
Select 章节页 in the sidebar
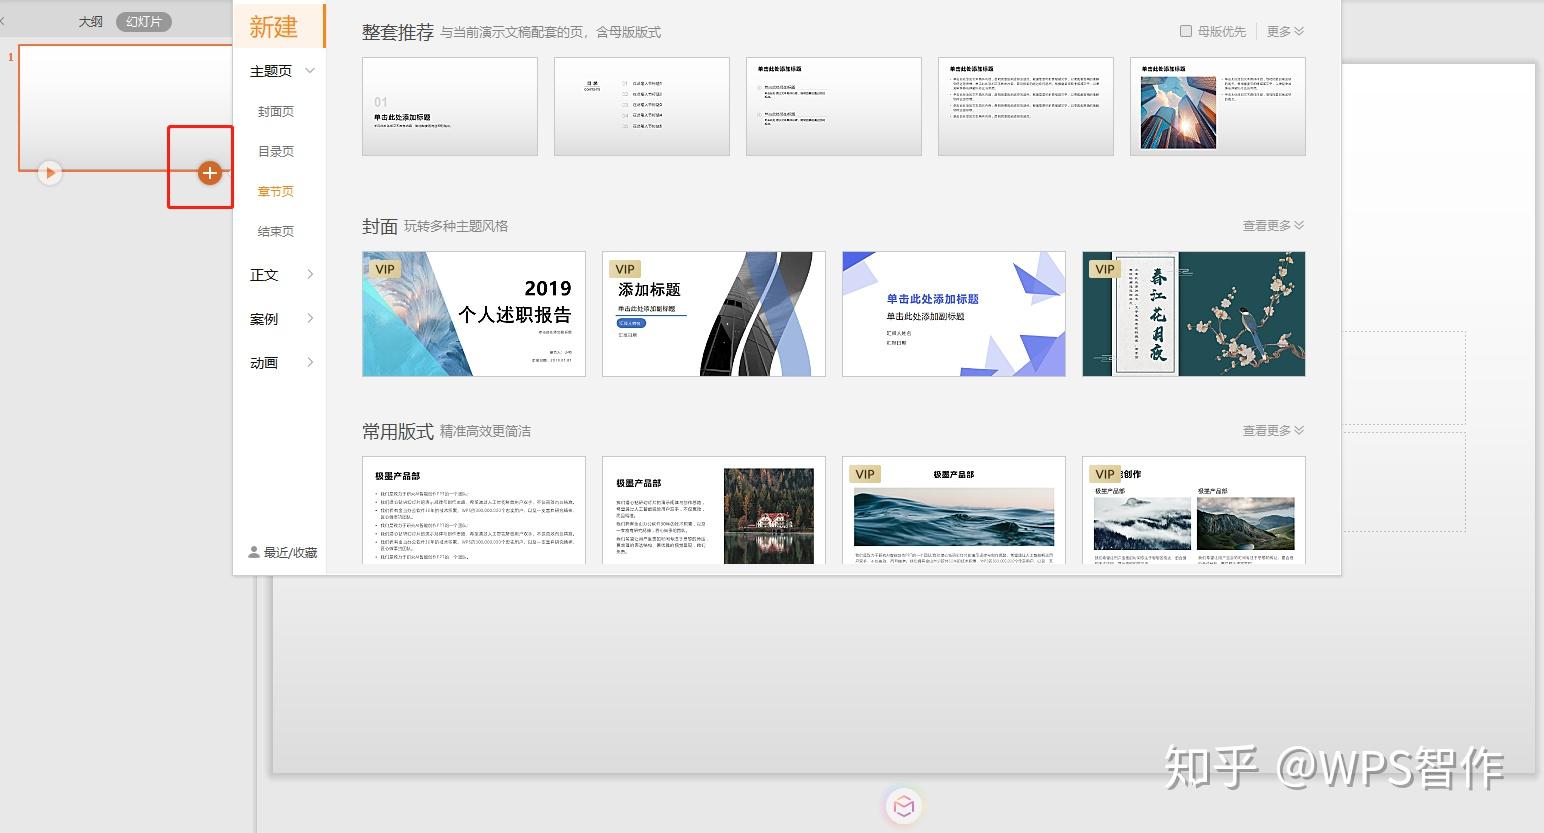pyautogui.click(x=276, y=192)
